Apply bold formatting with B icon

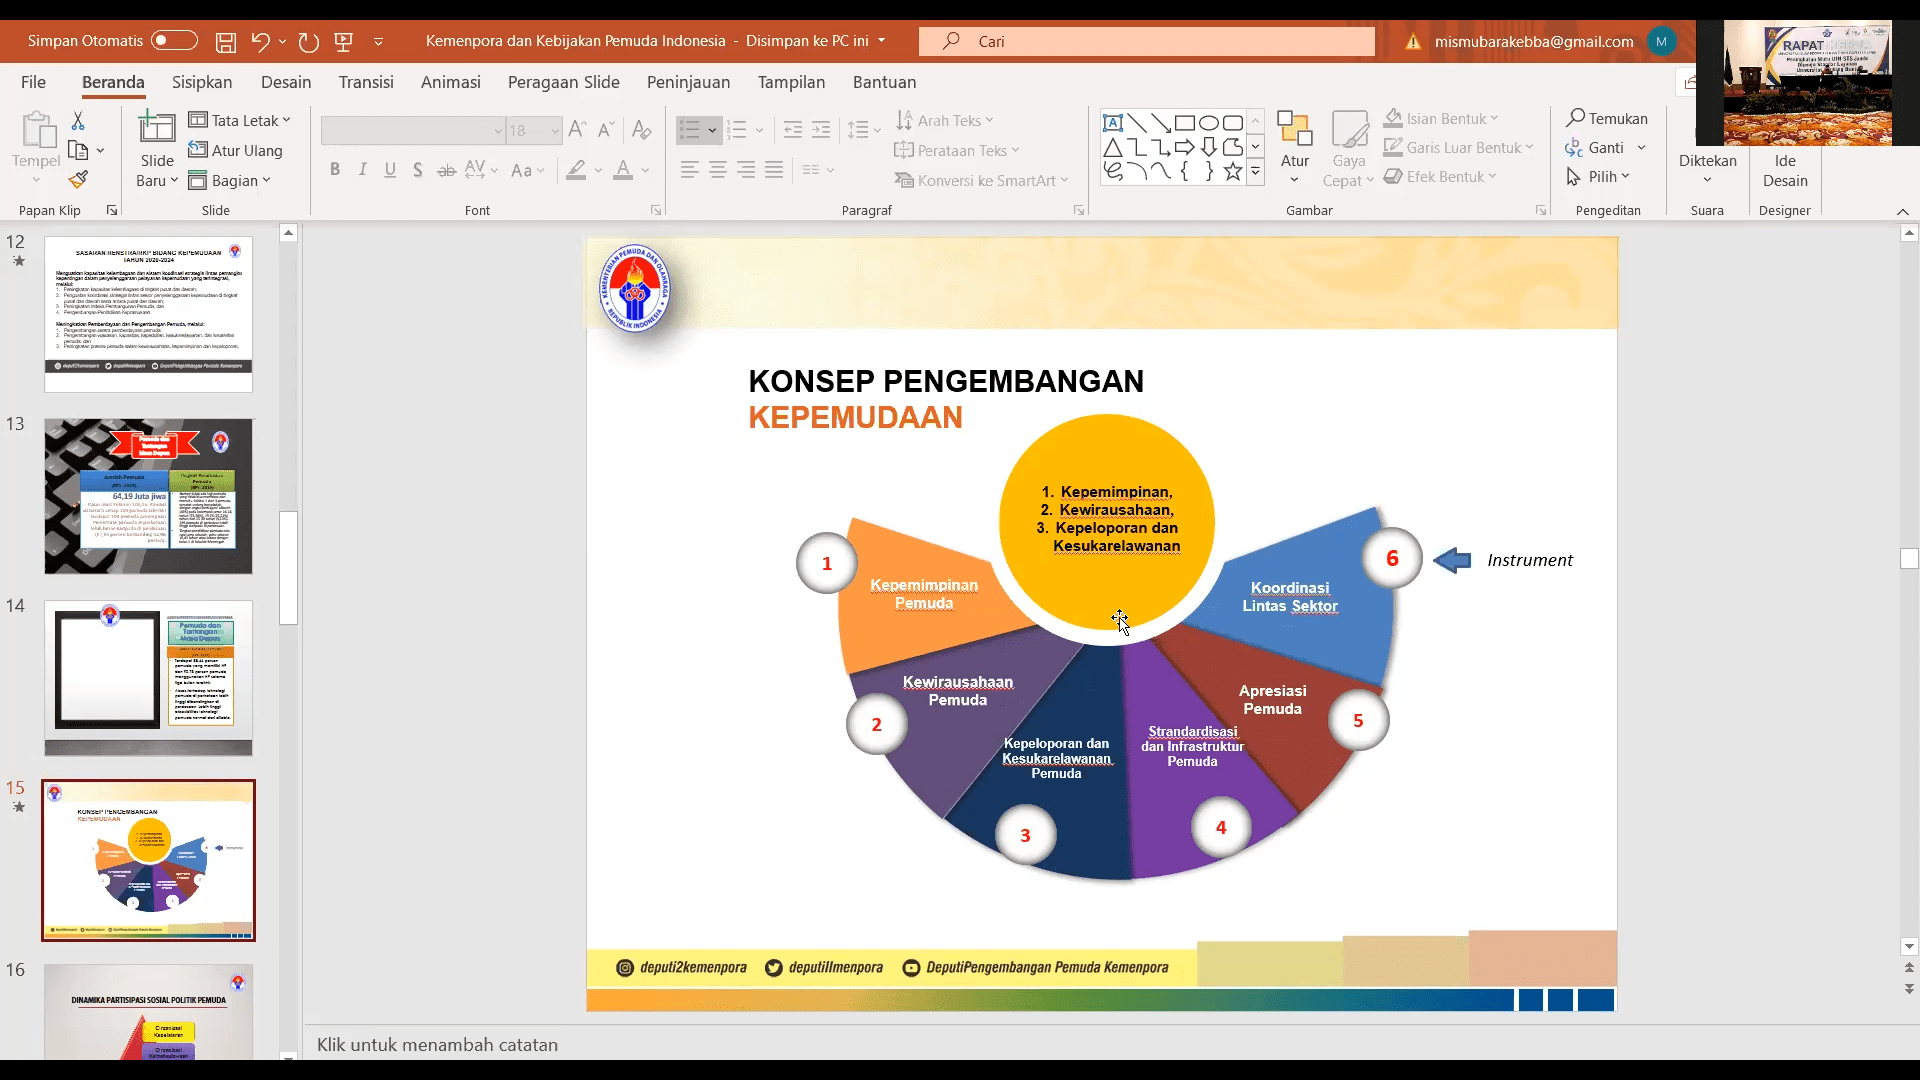click(x=335, y=170)
